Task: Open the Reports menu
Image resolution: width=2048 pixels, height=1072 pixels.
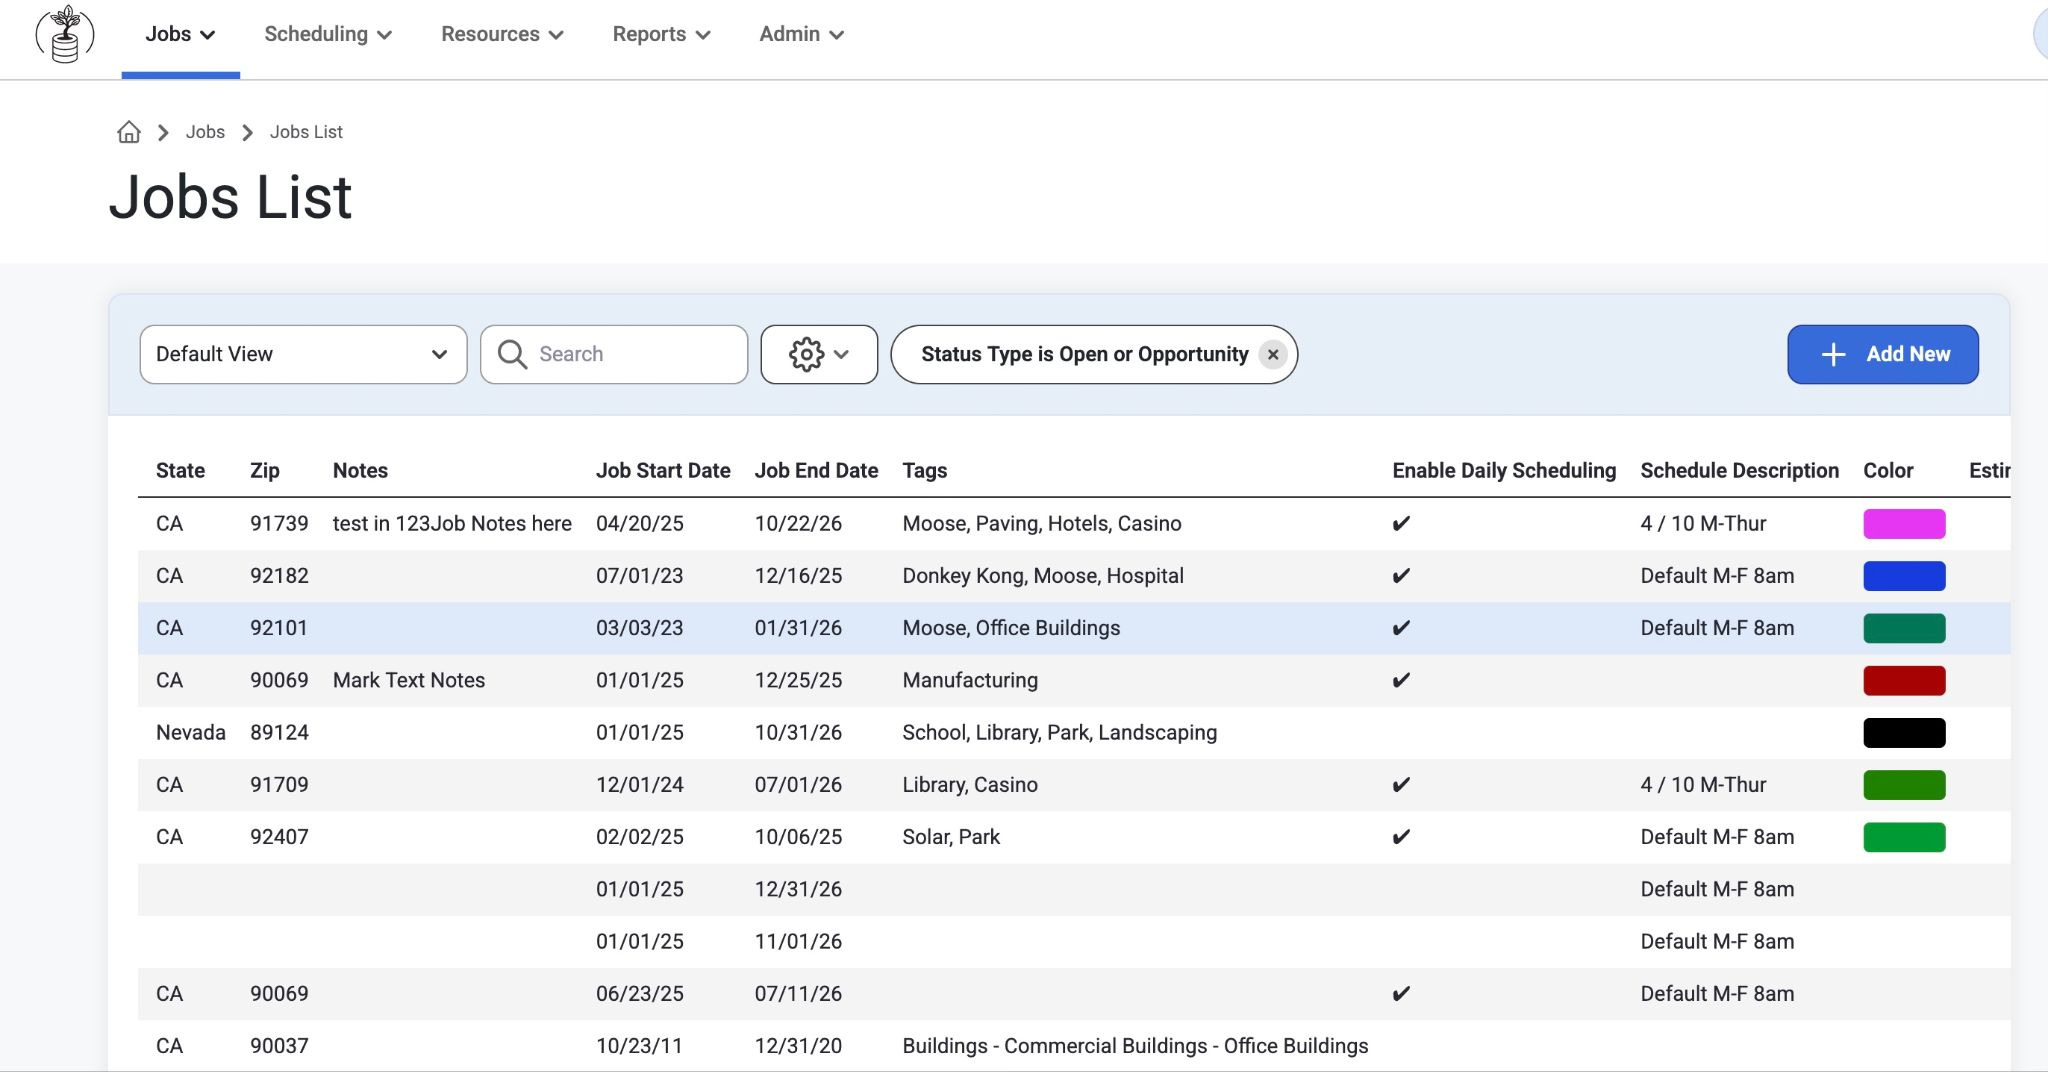Action: point(662,34)
